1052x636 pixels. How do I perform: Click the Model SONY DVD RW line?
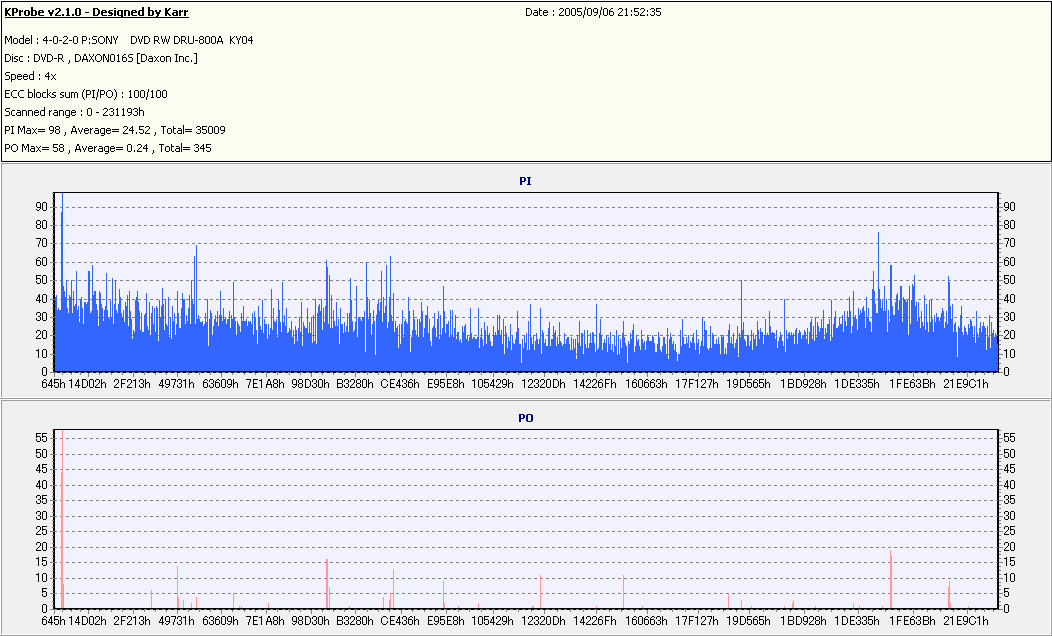coord(129,40)
